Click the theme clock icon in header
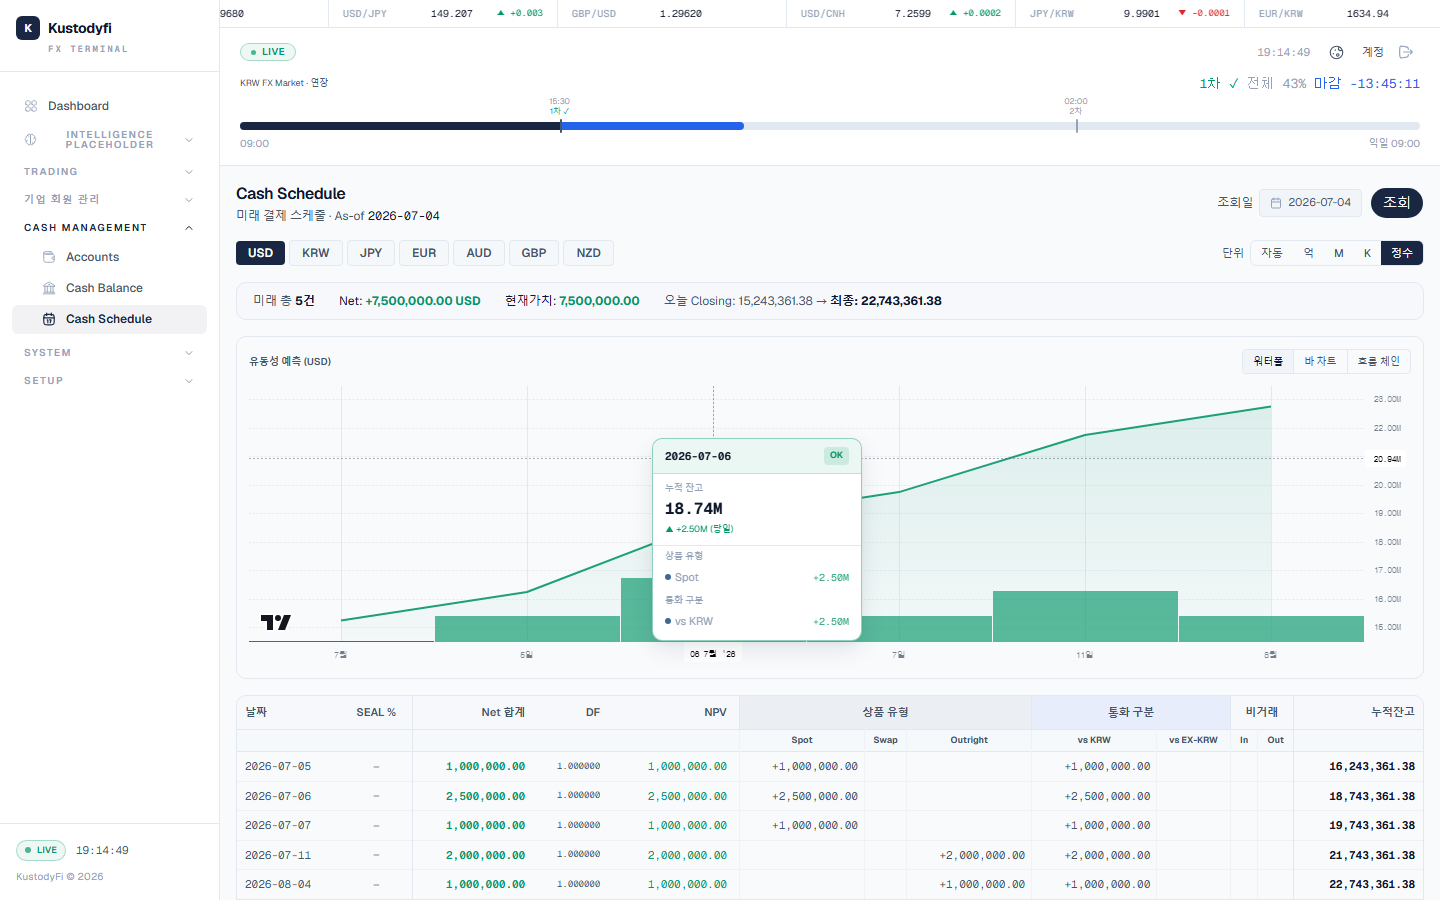The height and width of the screenshot is (900, 1440). [x=1336, y=52]
